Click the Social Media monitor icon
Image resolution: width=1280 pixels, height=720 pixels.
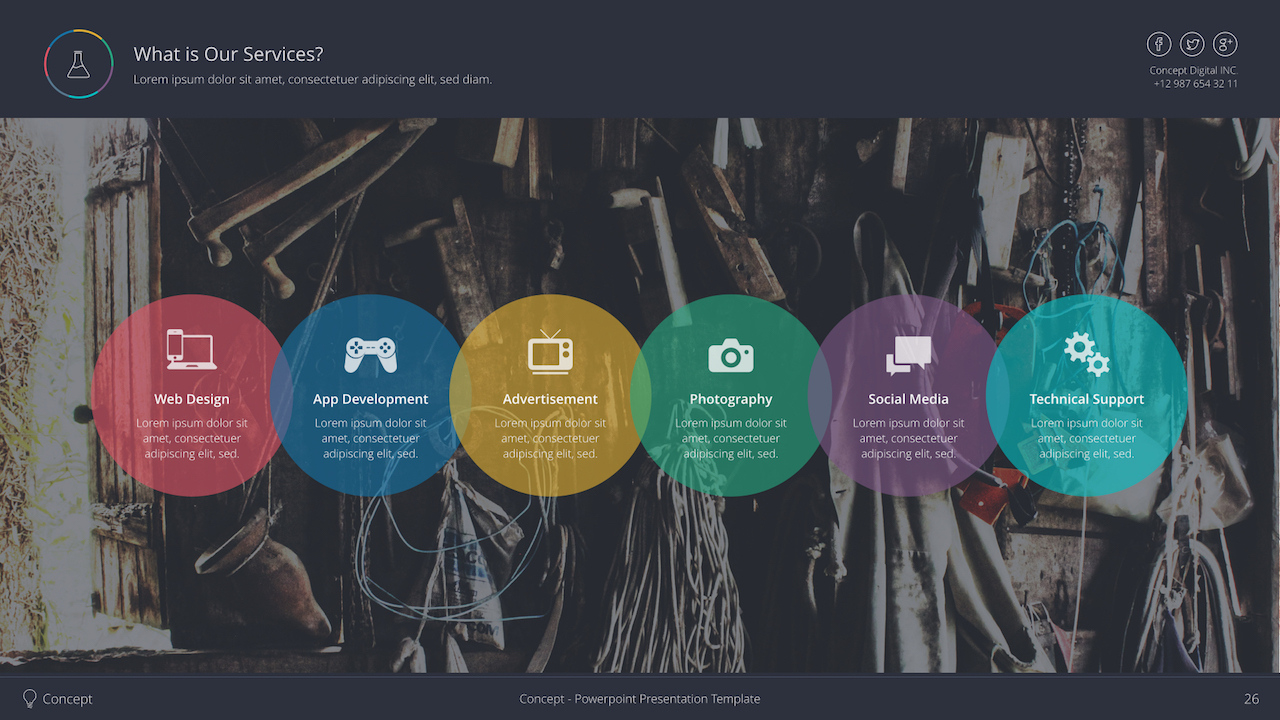pos(909,354)
